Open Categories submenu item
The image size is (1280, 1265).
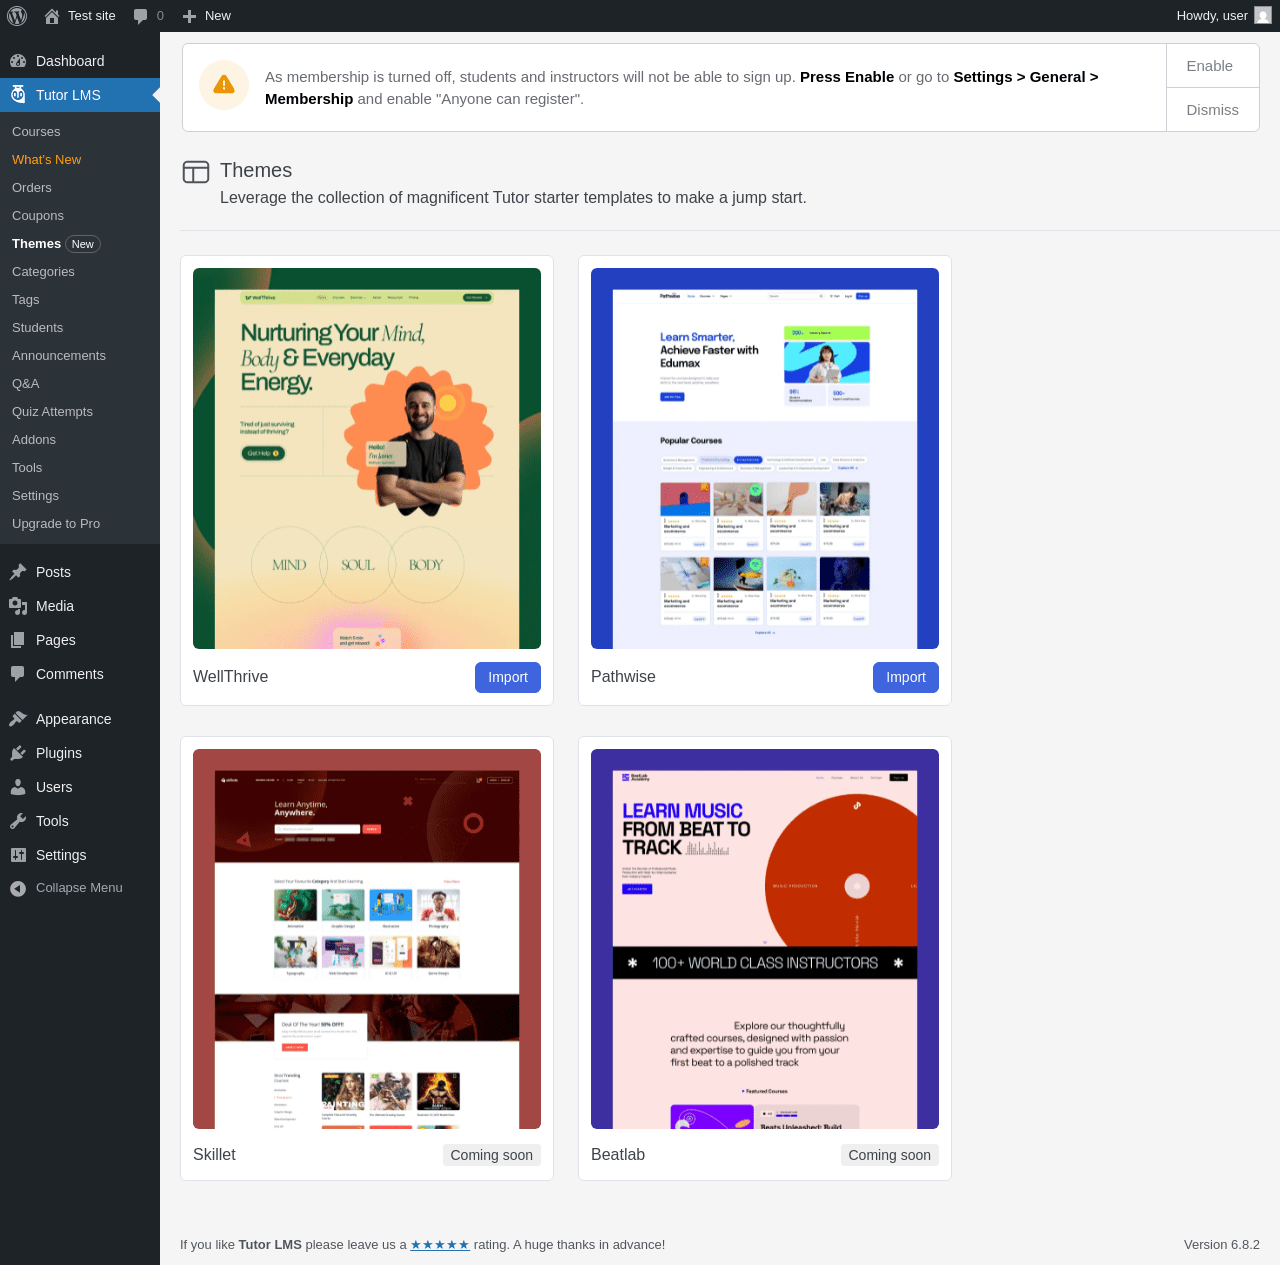(x=43, y=272)
